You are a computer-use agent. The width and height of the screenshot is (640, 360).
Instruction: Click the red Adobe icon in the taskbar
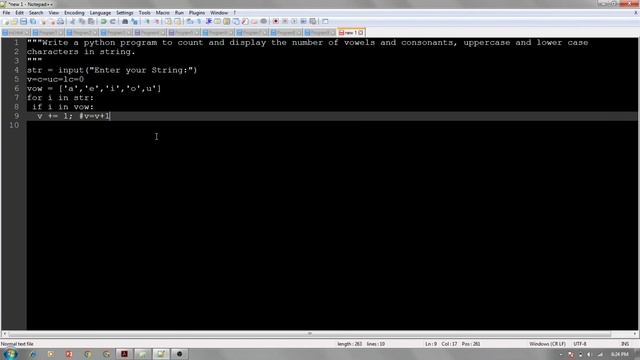[x=124, y=354]
